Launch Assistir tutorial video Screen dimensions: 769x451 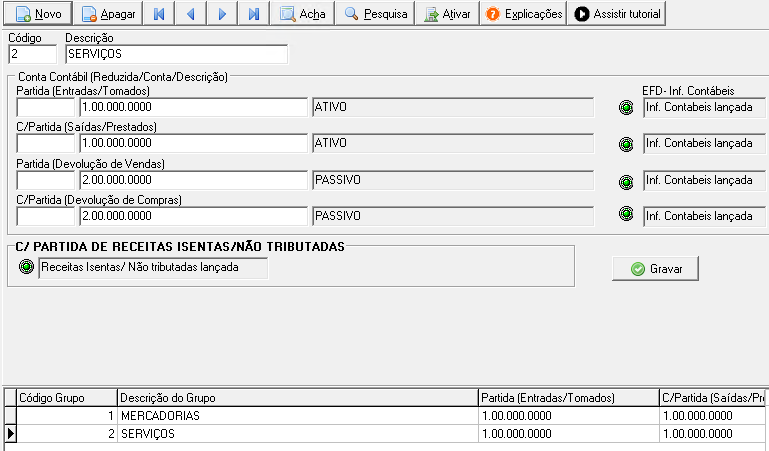tap(617, 14)
